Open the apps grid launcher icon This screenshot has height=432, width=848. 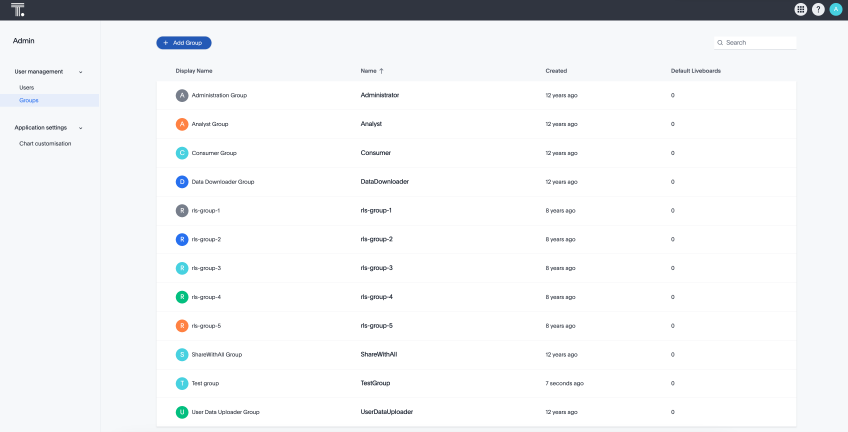pos(801,9)
